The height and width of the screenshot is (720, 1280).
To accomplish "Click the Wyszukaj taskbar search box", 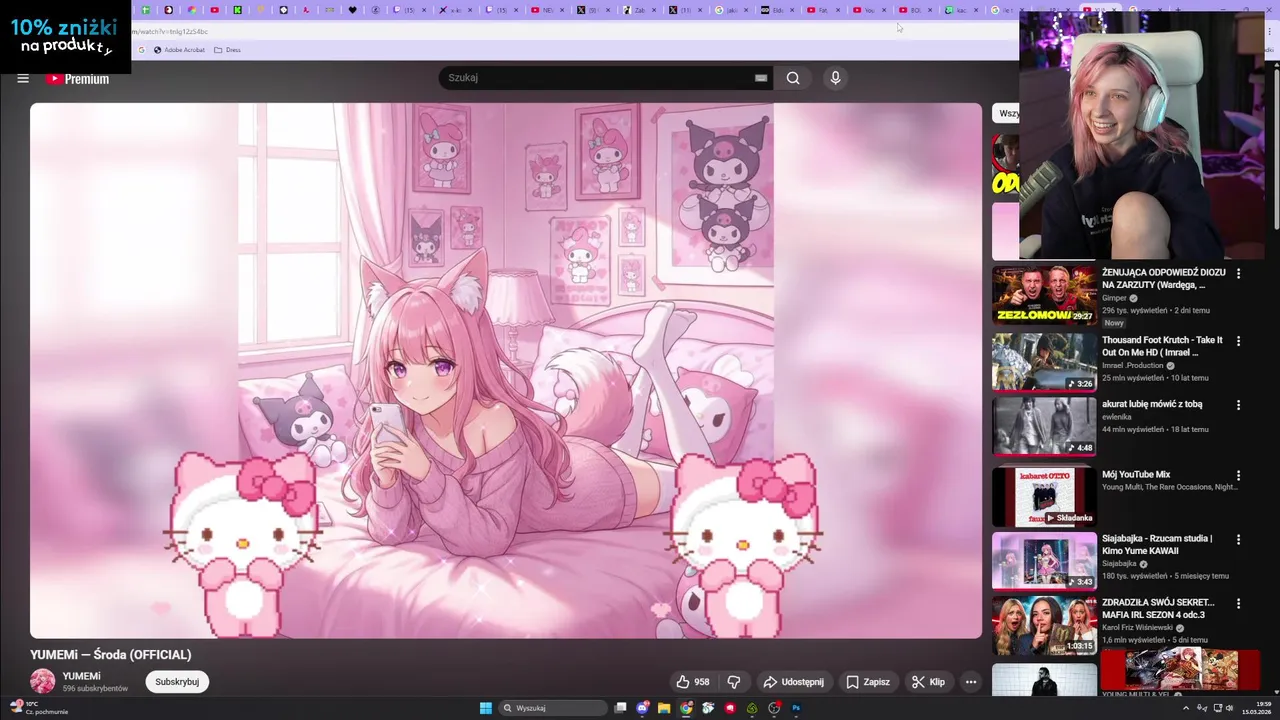I will click(x=553, y=708).
